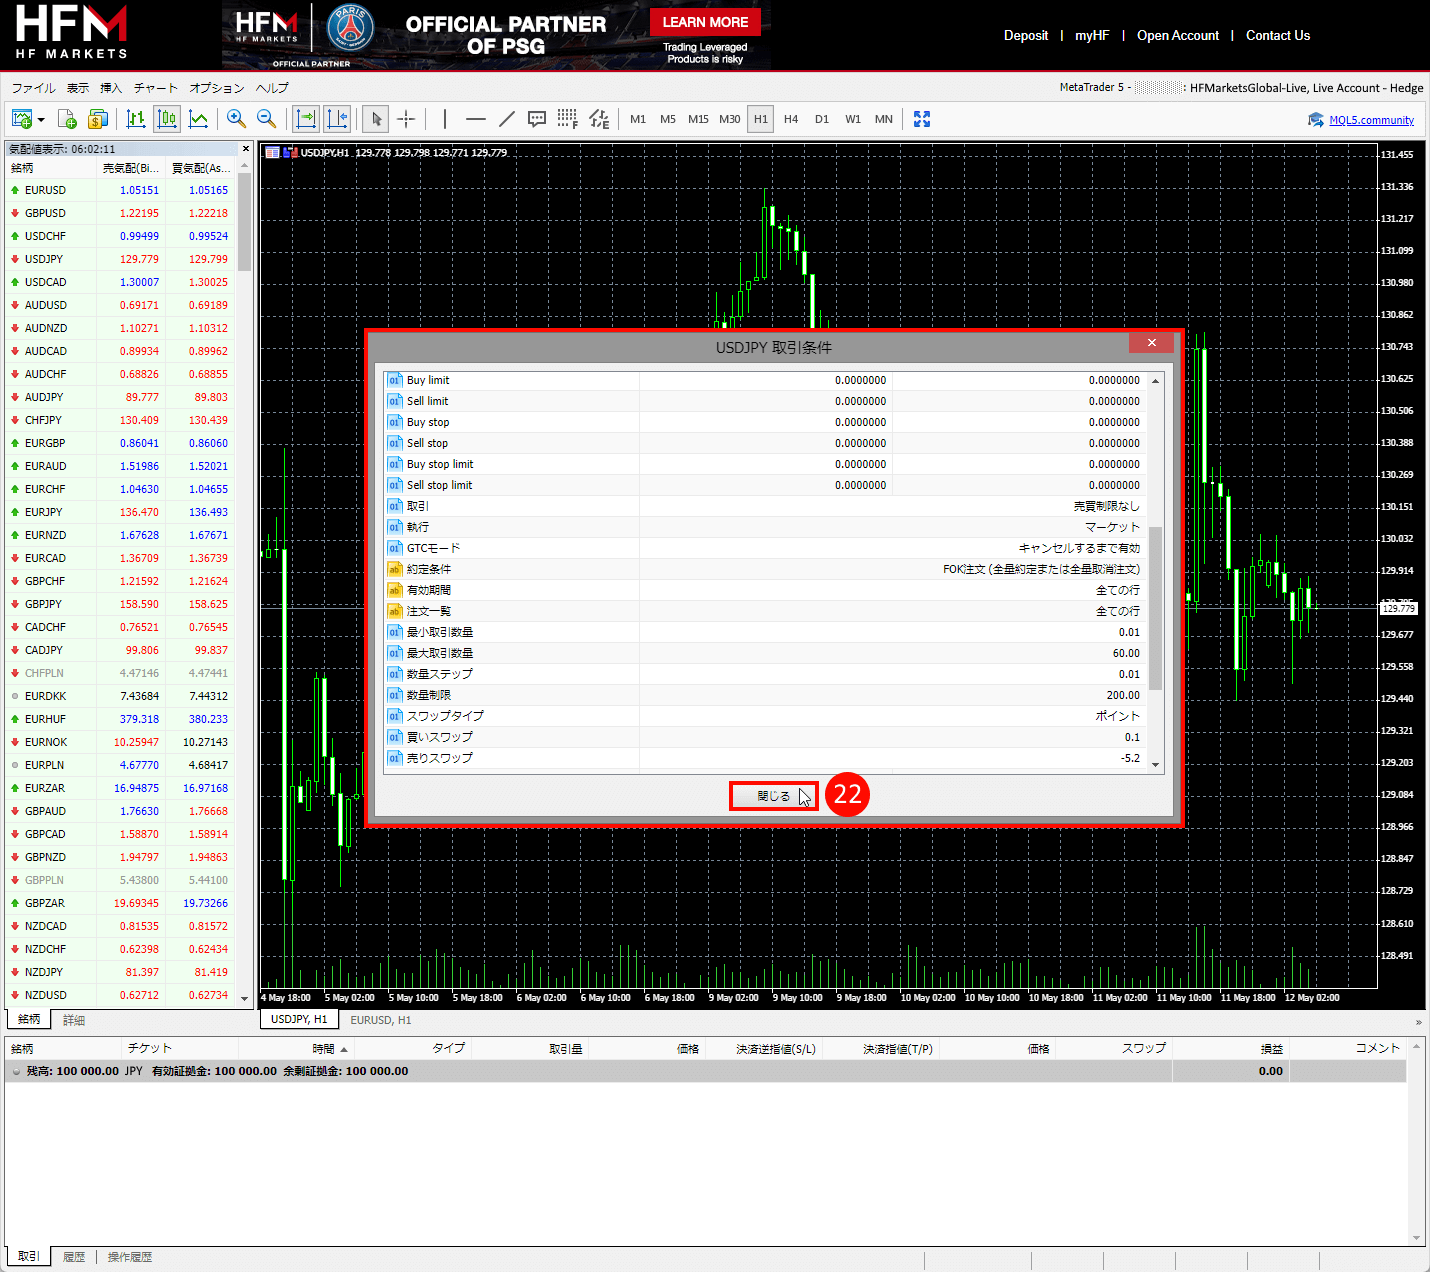
Task: Click the zoom out magnifier icon
Action: pos(267,119)
